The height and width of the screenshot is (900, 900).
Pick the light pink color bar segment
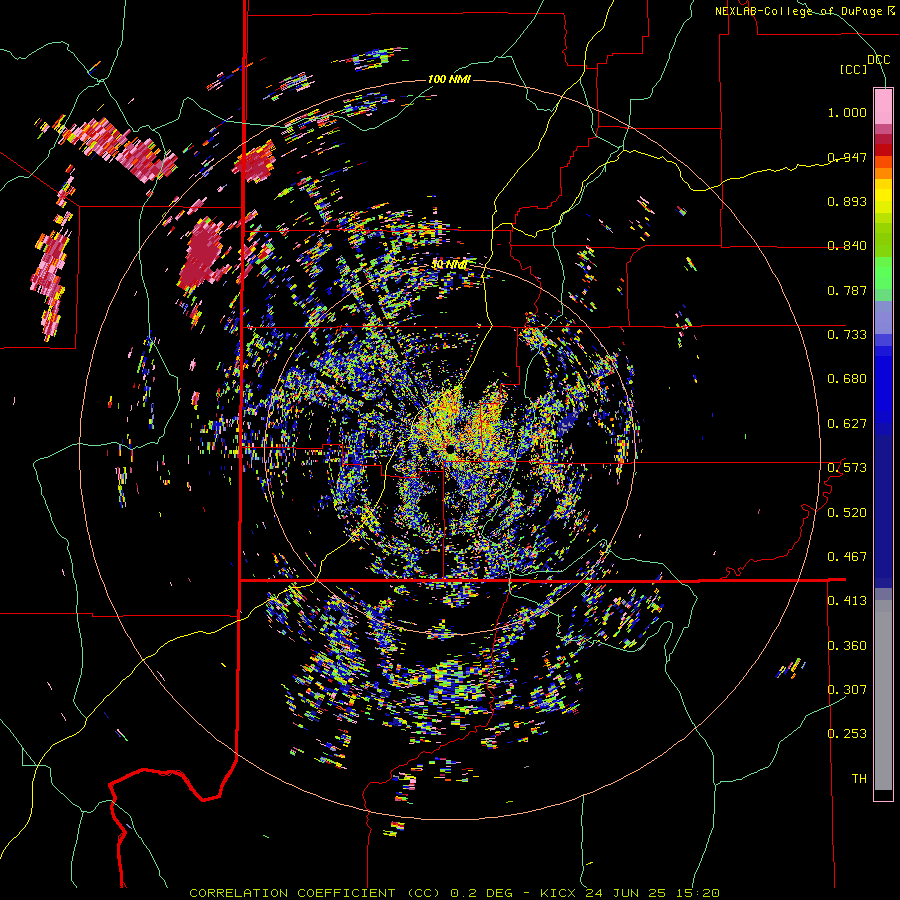tap(883, 106)
